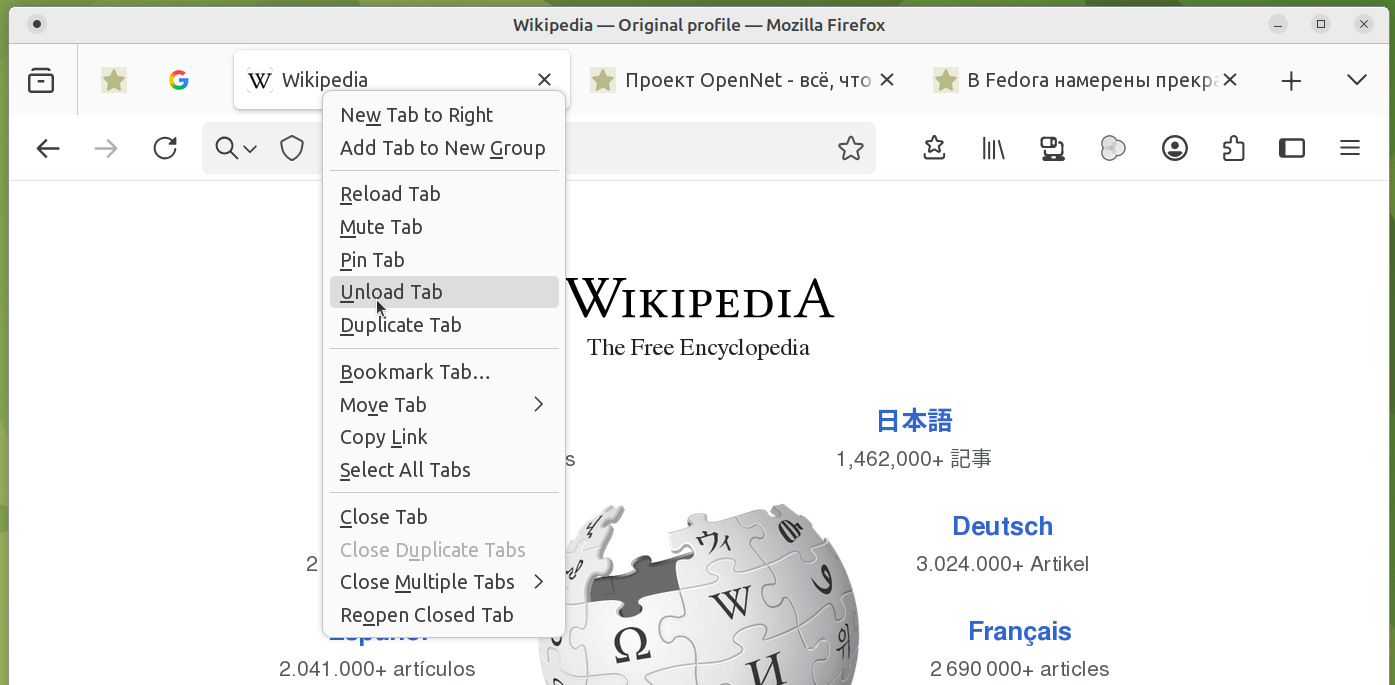The height and width of the screenshot is (685, 1395).
Task: Click 'The Free Encyclopedia' subtitle
Action: click(698, 348)
